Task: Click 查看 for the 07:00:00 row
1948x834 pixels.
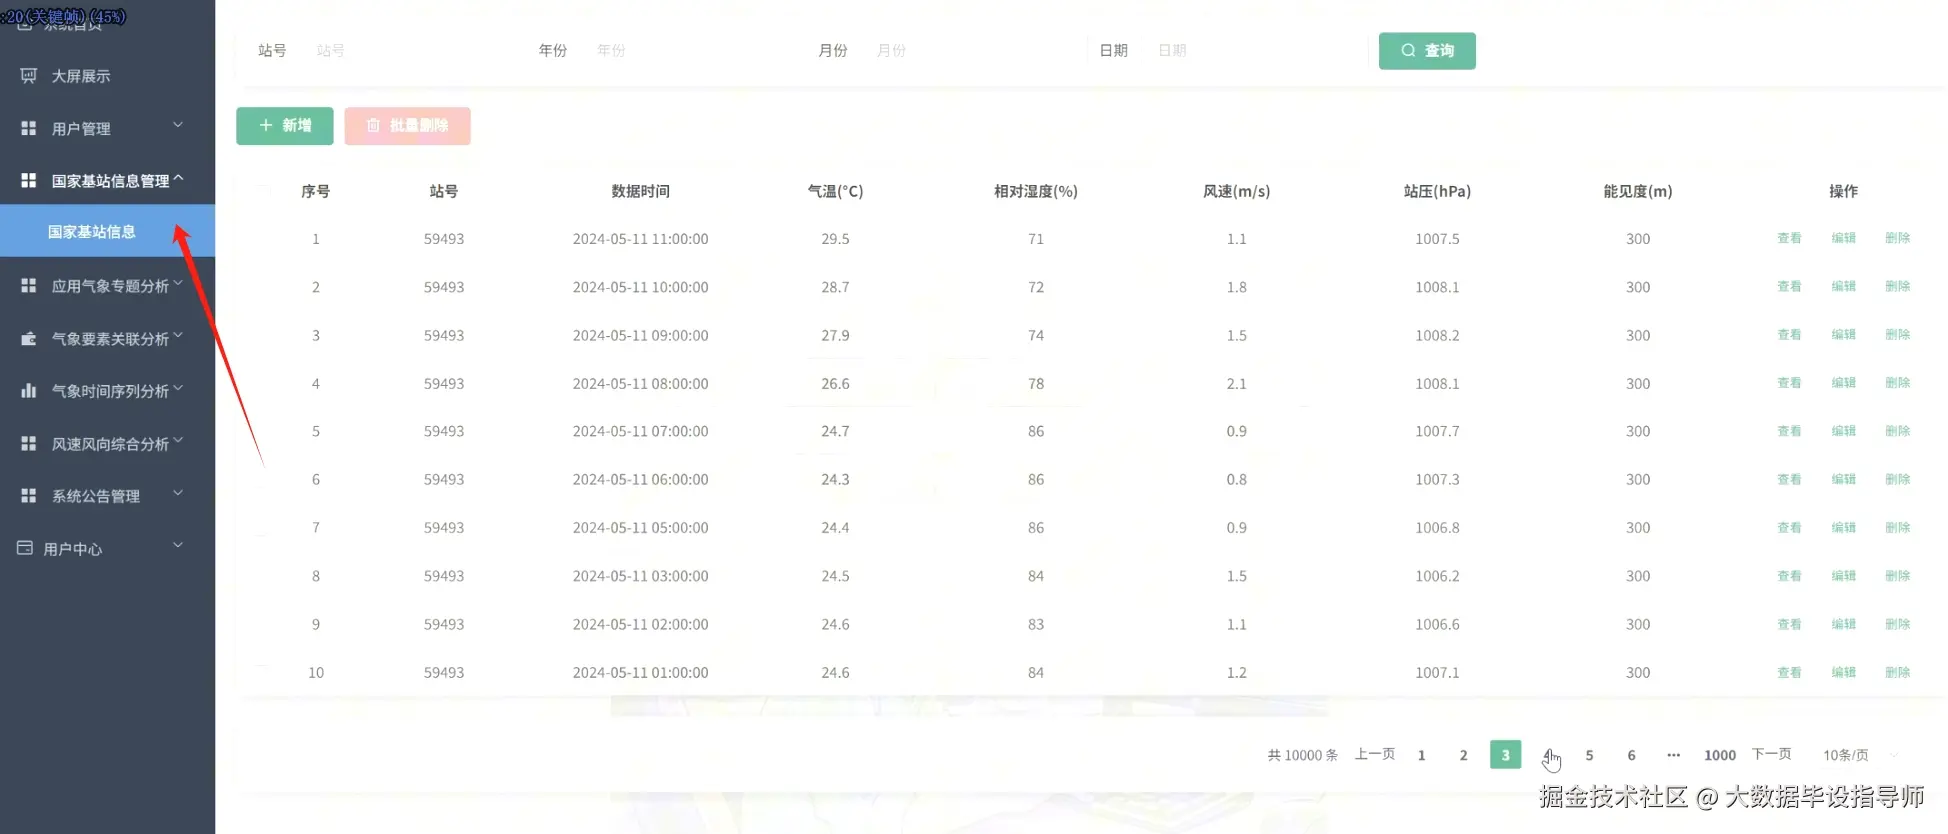Action: point(1789,431)
